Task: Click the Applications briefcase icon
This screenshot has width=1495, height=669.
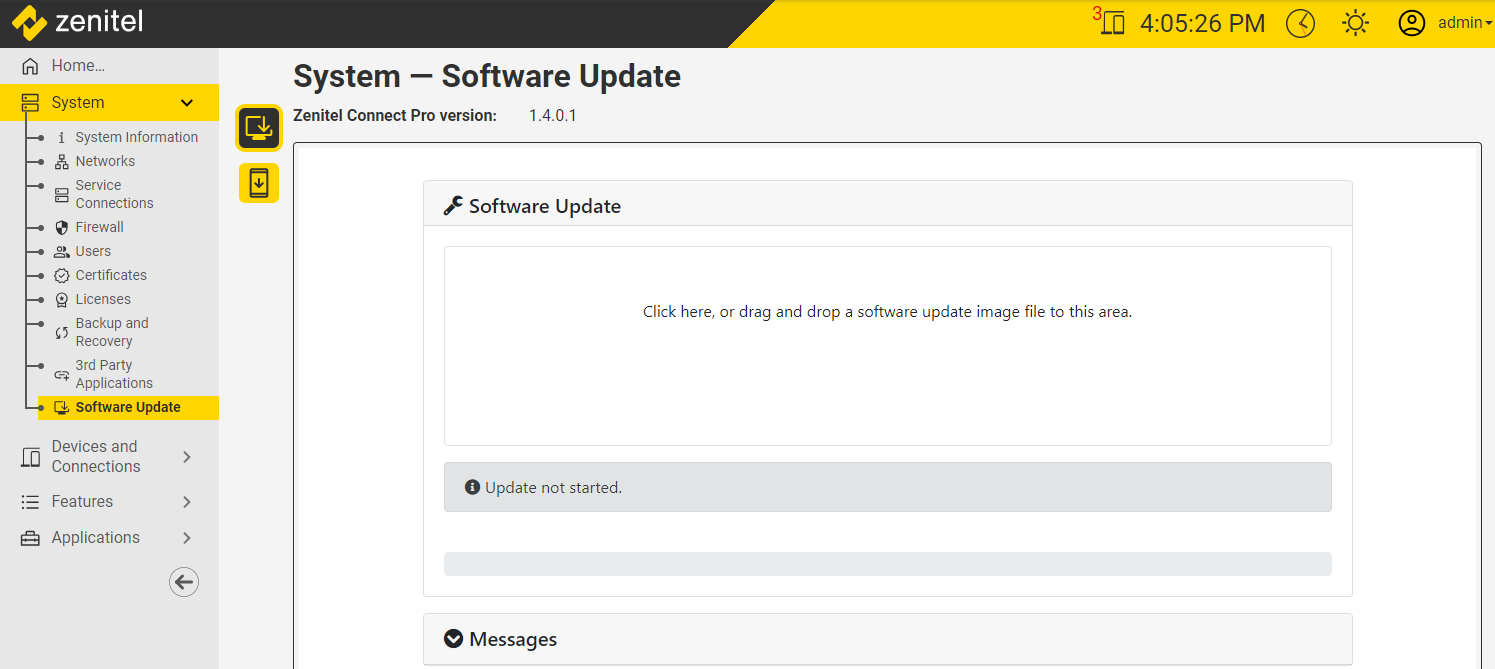Action: [x=30, y=538]
